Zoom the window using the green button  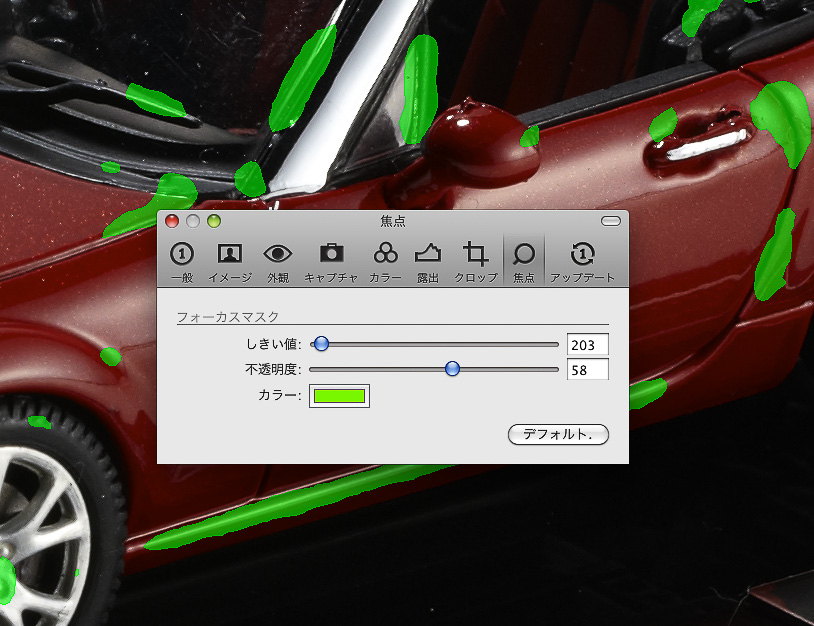tap(213, 221)
